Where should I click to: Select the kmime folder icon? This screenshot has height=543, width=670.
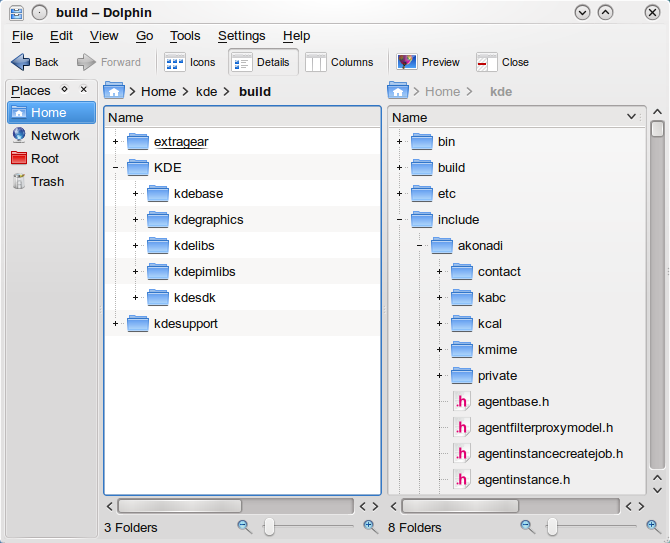pyautogui.click(x=461, y=350)
